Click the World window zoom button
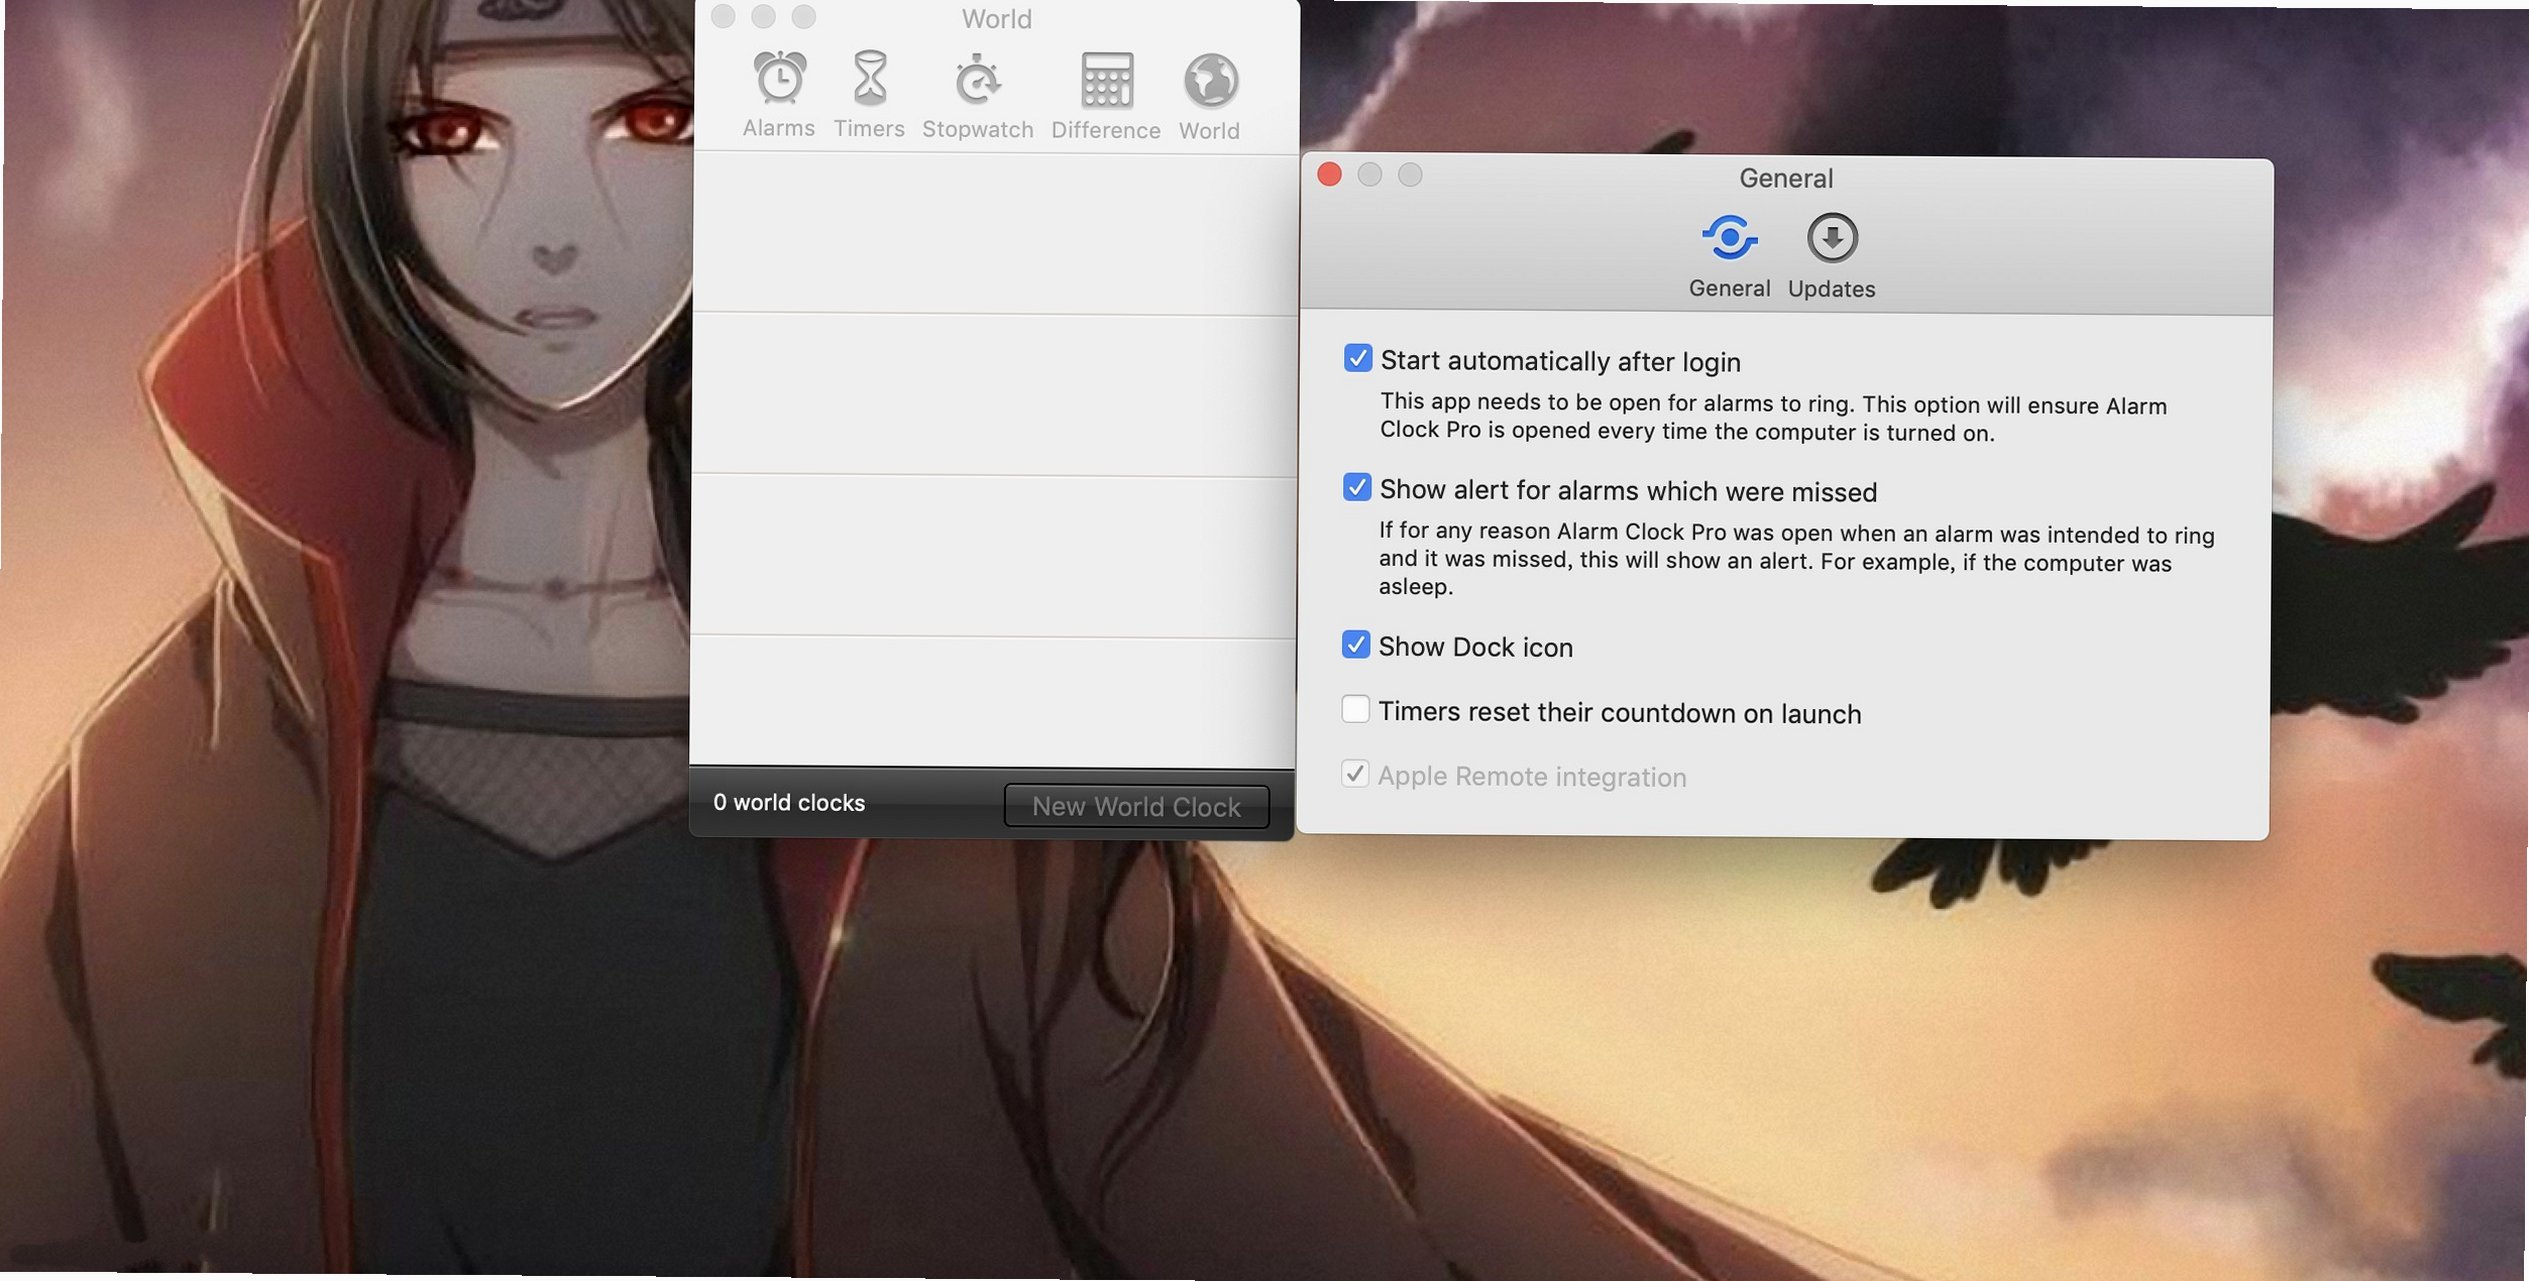2529x1281 pixels. 804,16
